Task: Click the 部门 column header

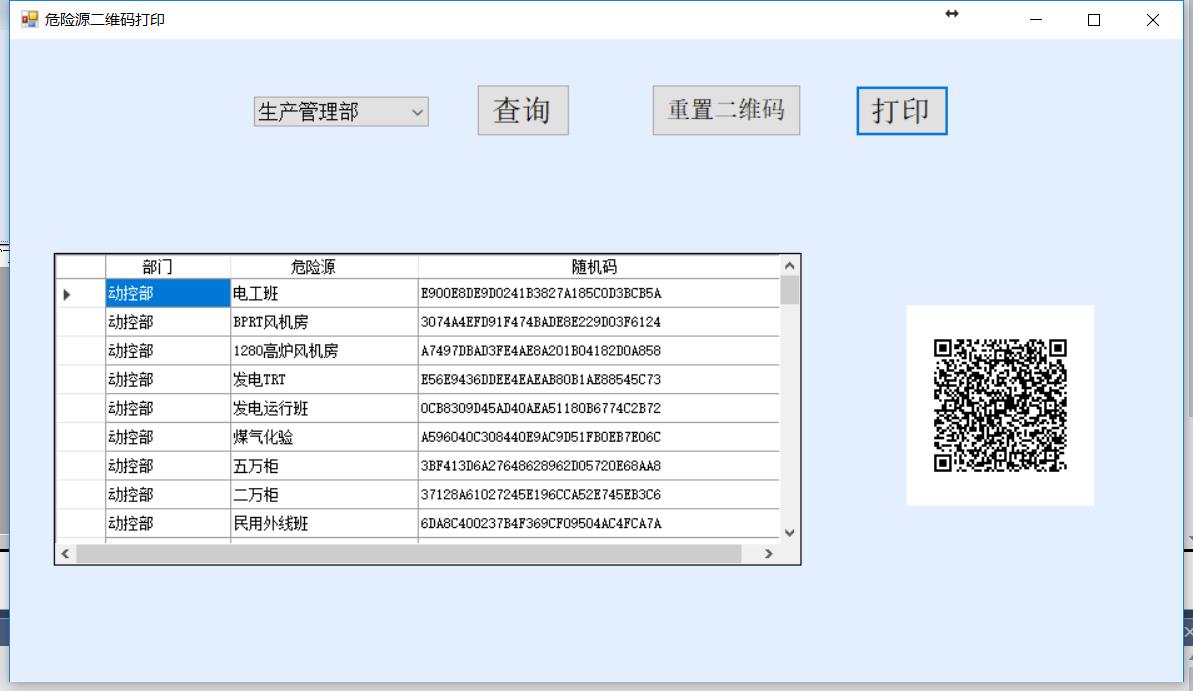Action: [x=167, y=267]
